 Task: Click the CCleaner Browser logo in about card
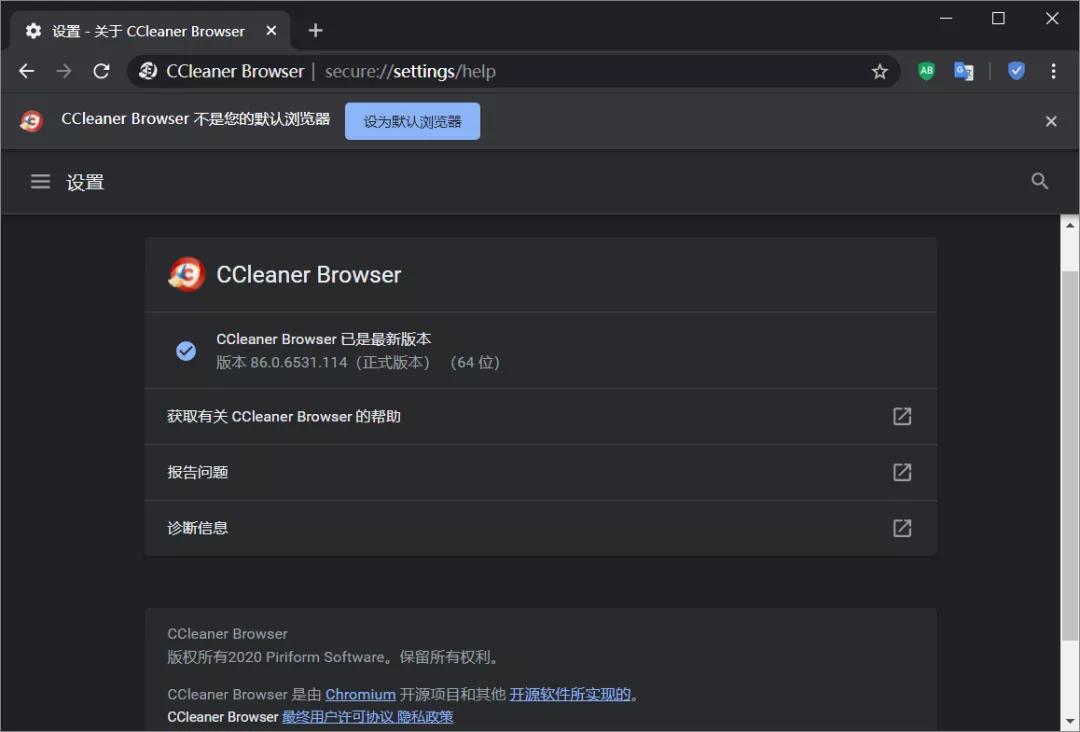tap(187, 274)
